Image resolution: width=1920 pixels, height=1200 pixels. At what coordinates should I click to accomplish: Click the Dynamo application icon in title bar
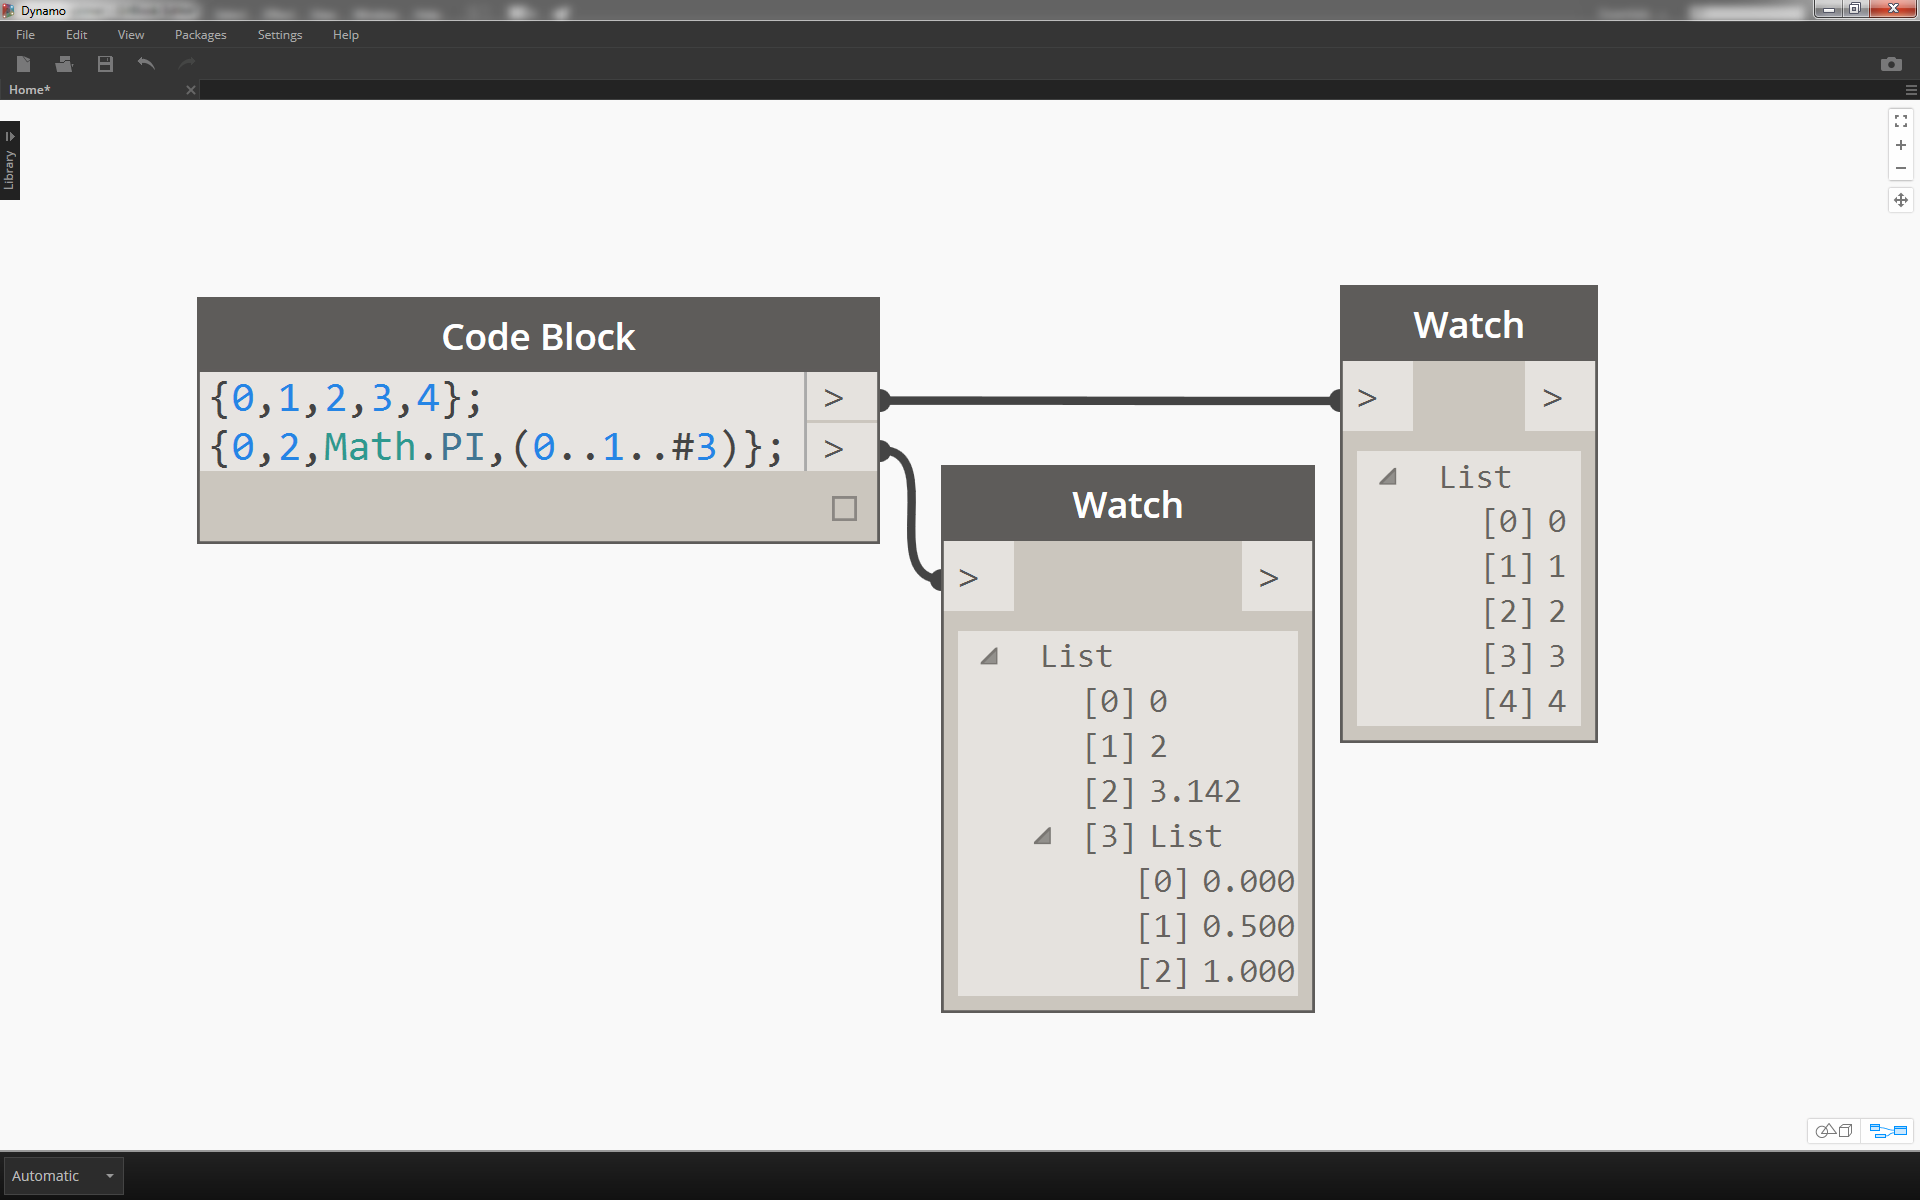(x=8, y=10)
